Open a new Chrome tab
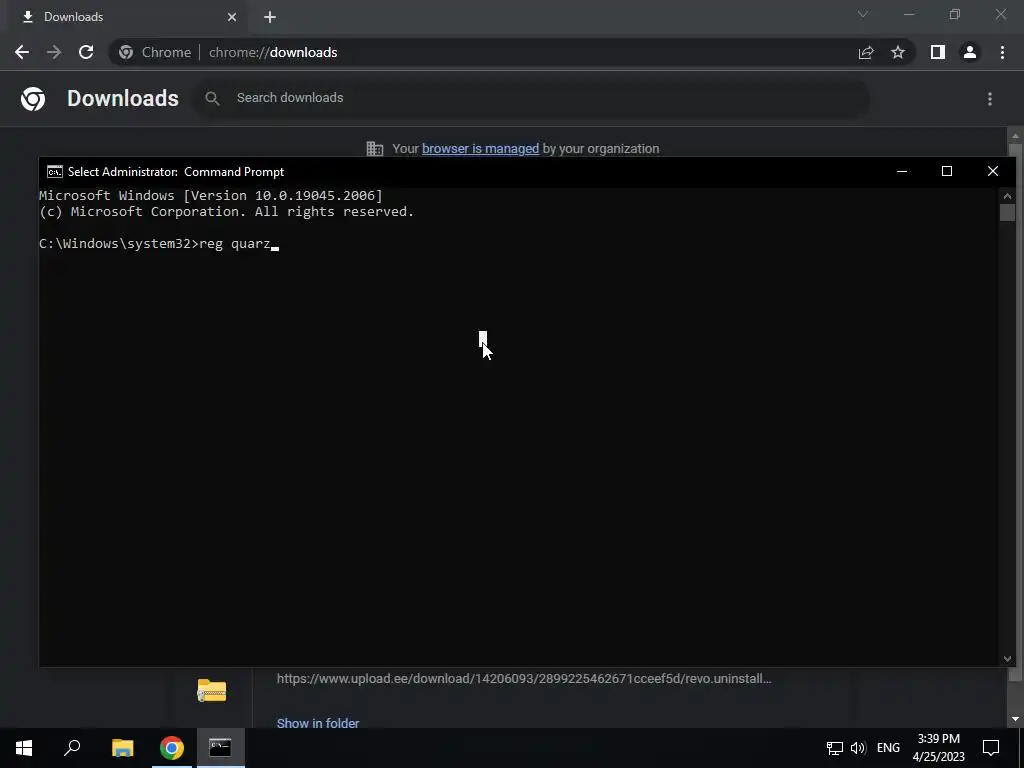The height and width of the screenshot is (768, 1024). click(270, 17)
